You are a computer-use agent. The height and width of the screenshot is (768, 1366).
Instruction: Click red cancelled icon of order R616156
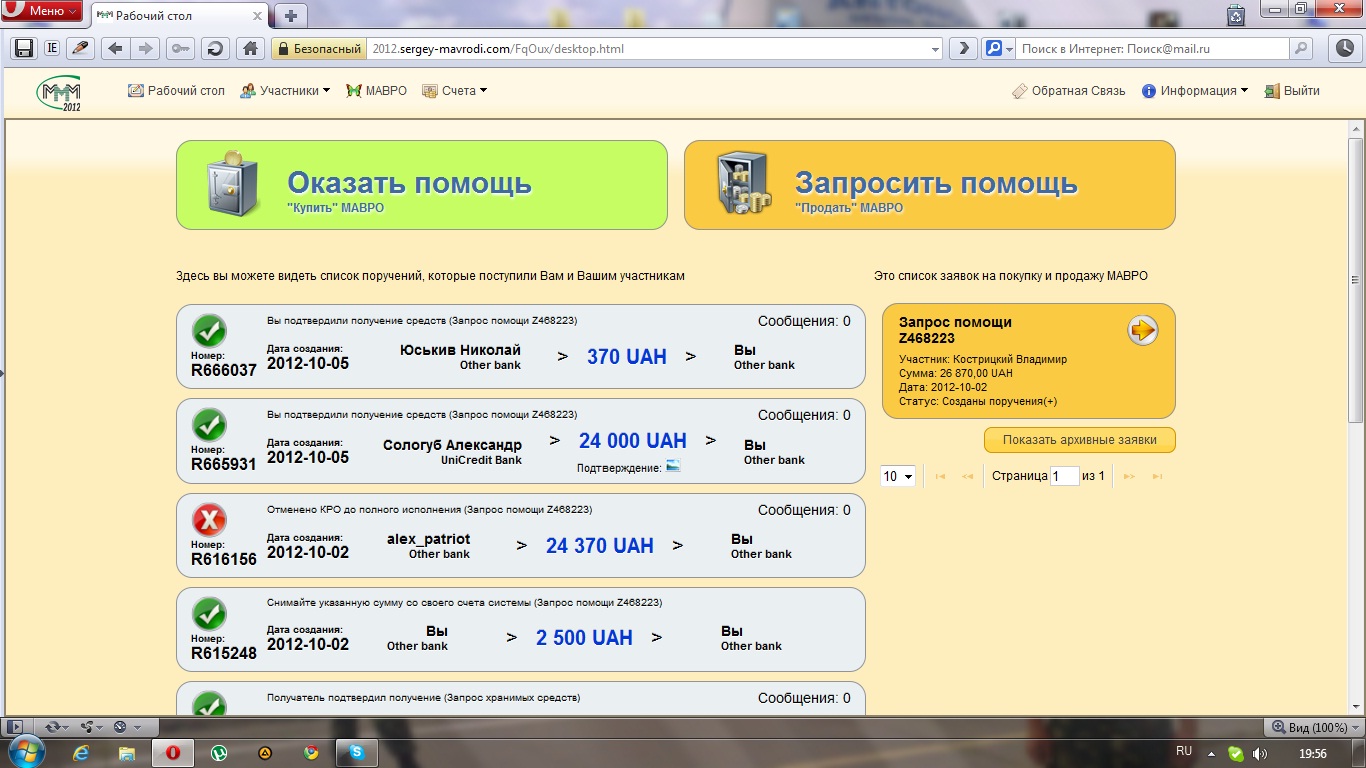click(x=209, y=520)
